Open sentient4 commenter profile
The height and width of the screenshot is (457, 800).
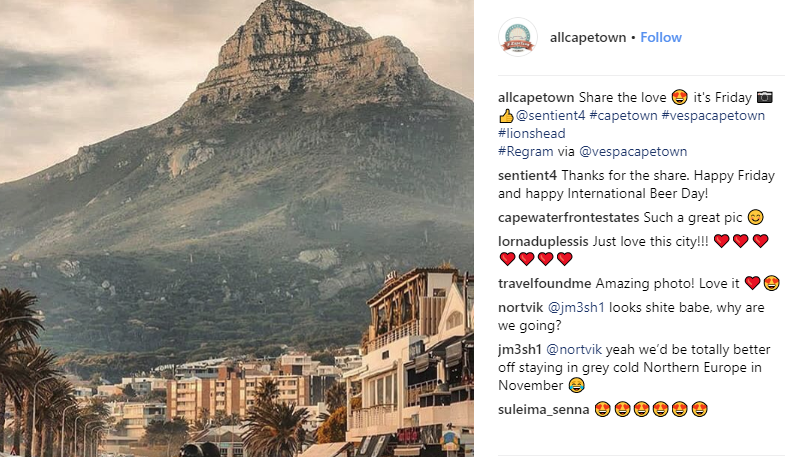click(528, 175)
